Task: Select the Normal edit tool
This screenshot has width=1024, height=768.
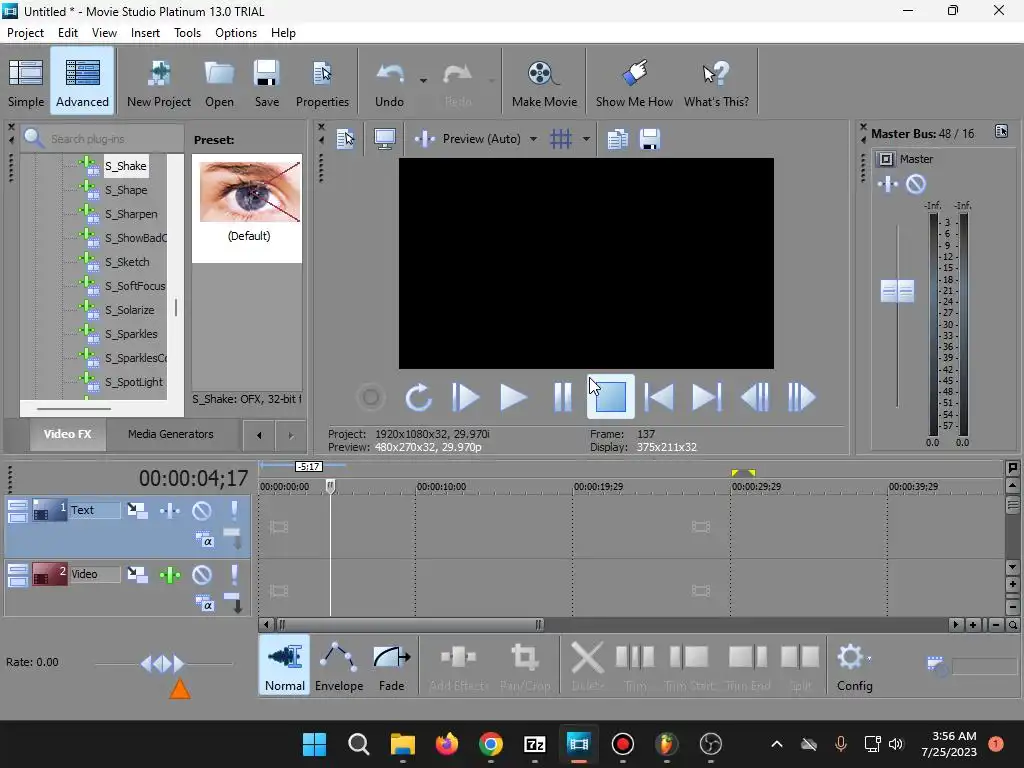Action: coord(285,665)
